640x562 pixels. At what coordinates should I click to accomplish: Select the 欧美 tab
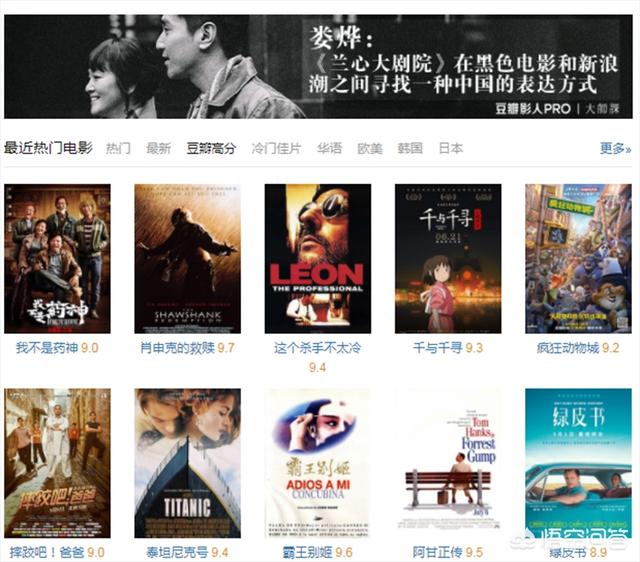(370, 148)
